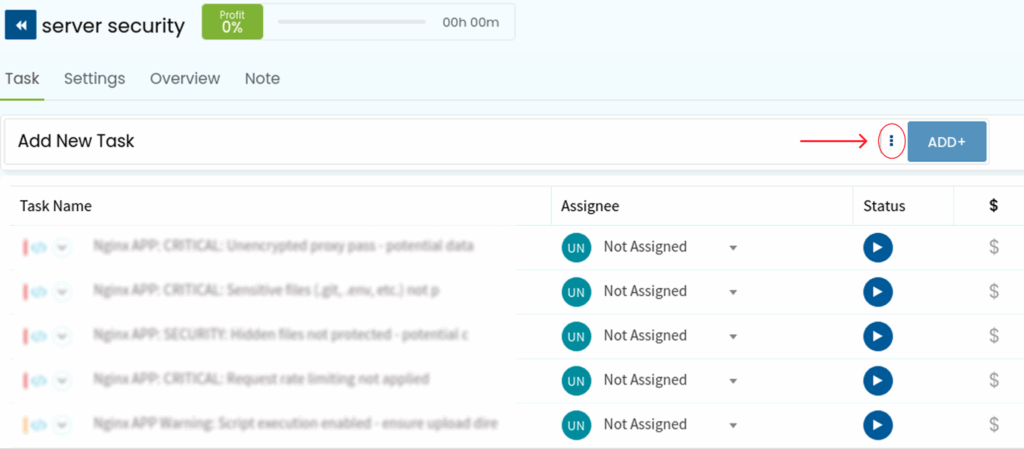
Task: Open assignee dropdown for Script execution task
Action: pos(733,425)
